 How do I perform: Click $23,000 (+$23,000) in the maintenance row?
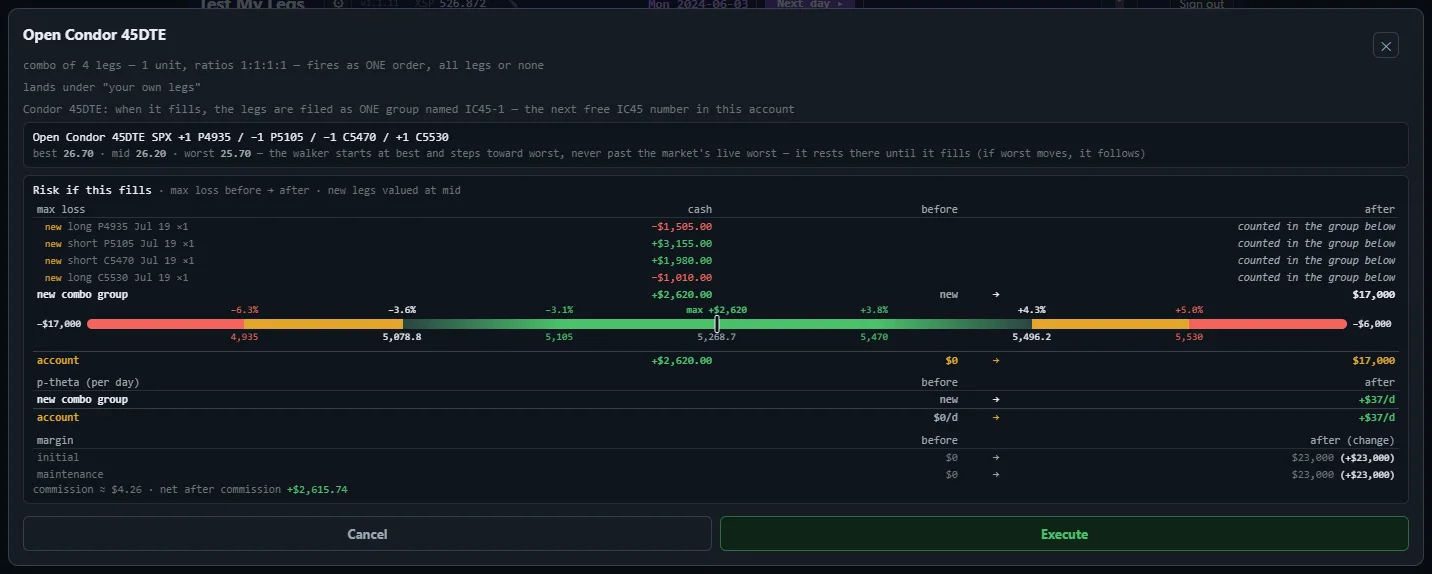(1343, 474)
